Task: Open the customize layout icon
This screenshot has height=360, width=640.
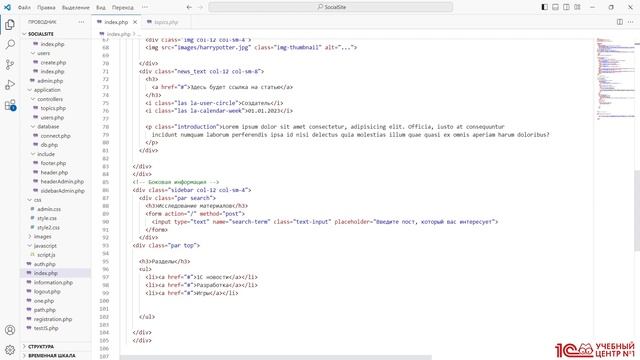Action: (578, 7)
